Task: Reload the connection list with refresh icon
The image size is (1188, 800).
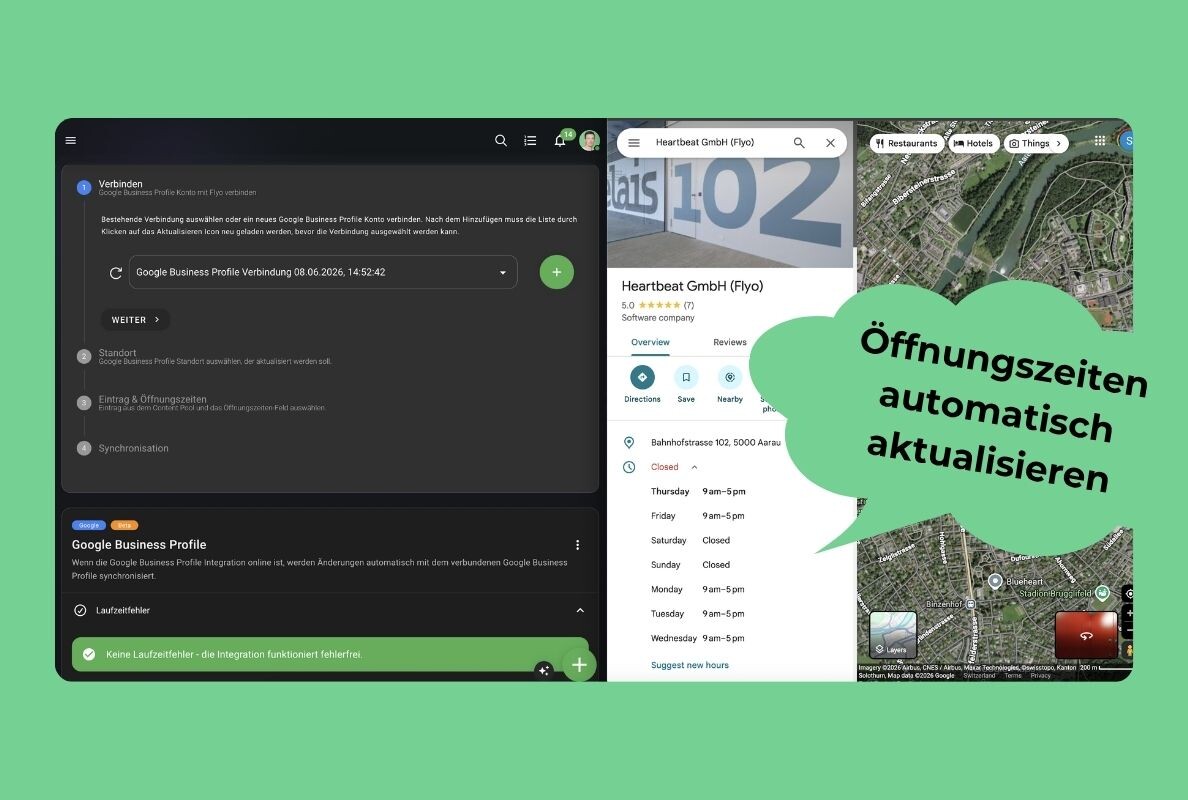Action: (116, 273)
